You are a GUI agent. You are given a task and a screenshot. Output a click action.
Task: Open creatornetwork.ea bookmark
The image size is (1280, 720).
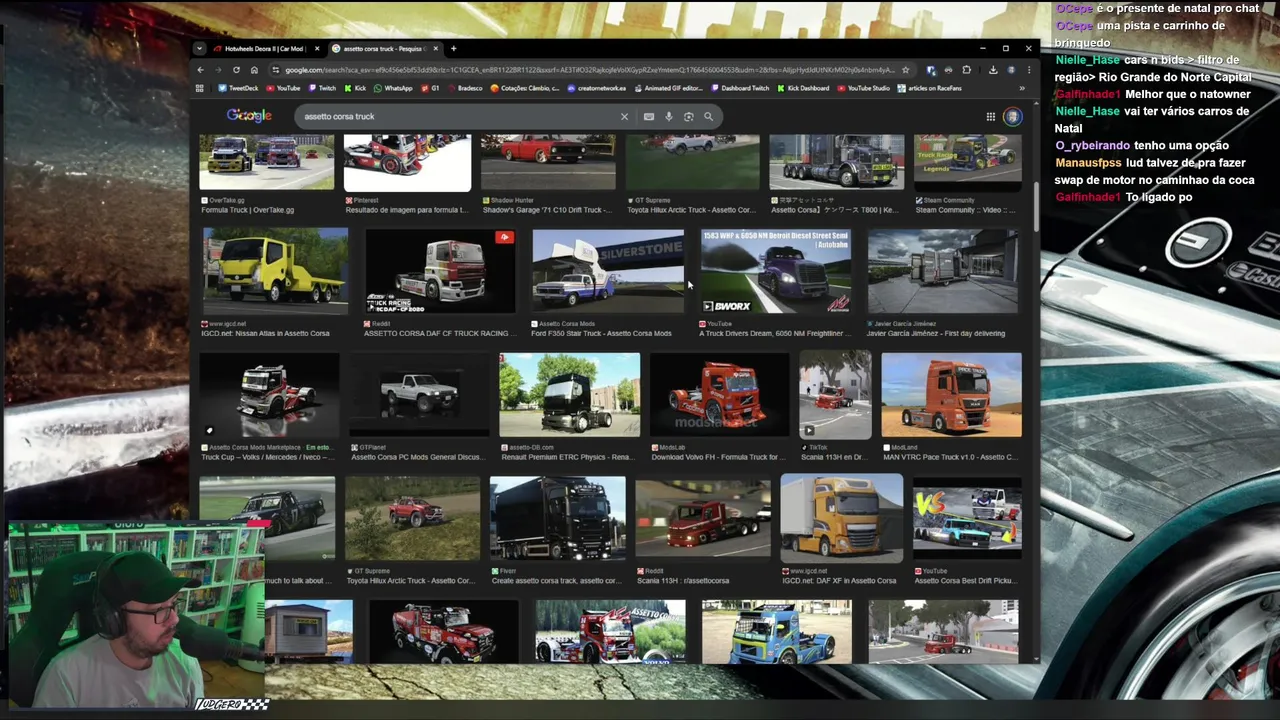pos(598,88)
